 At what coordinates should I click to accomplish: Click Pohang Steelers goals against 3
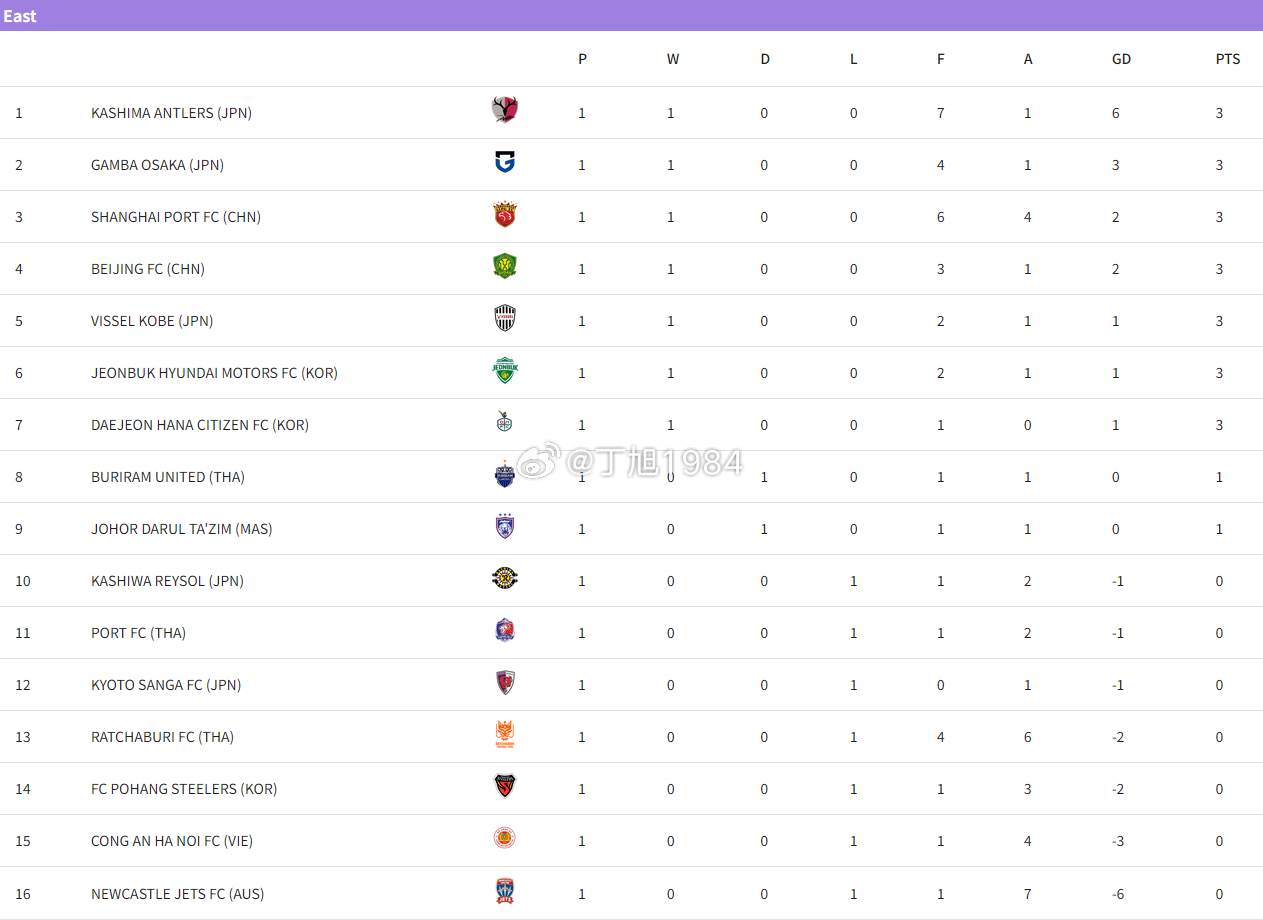(x=1027, y=789)
